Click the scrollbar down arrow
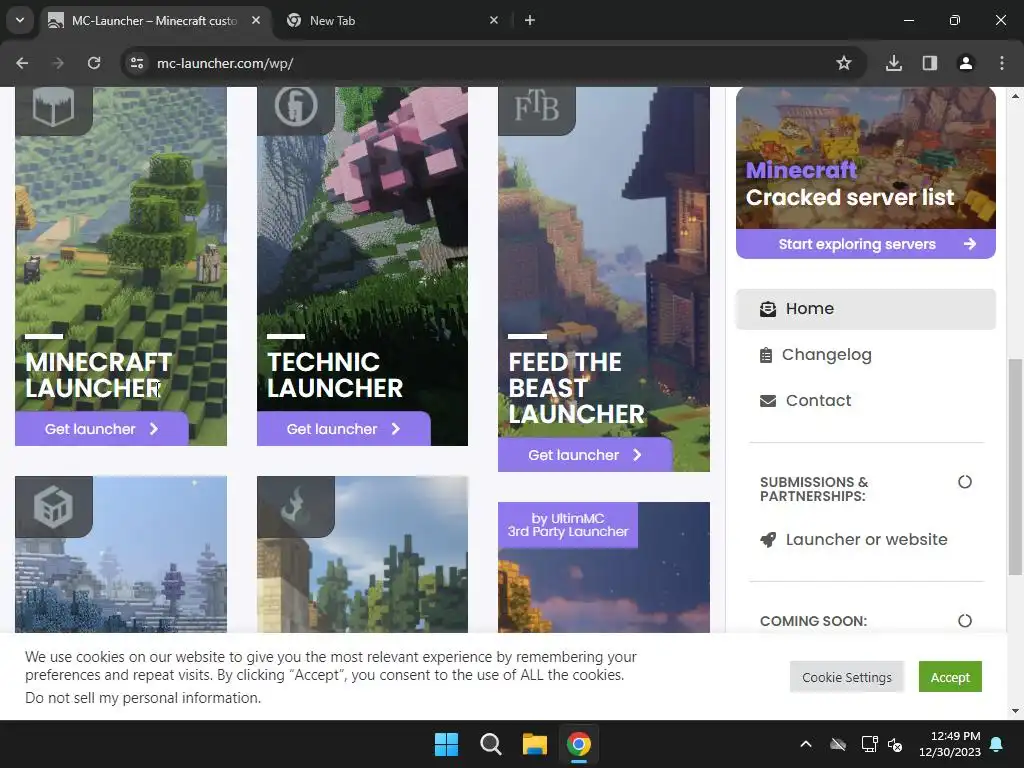The height and width of the screenshot is (768, 1024). [1014, 711]
